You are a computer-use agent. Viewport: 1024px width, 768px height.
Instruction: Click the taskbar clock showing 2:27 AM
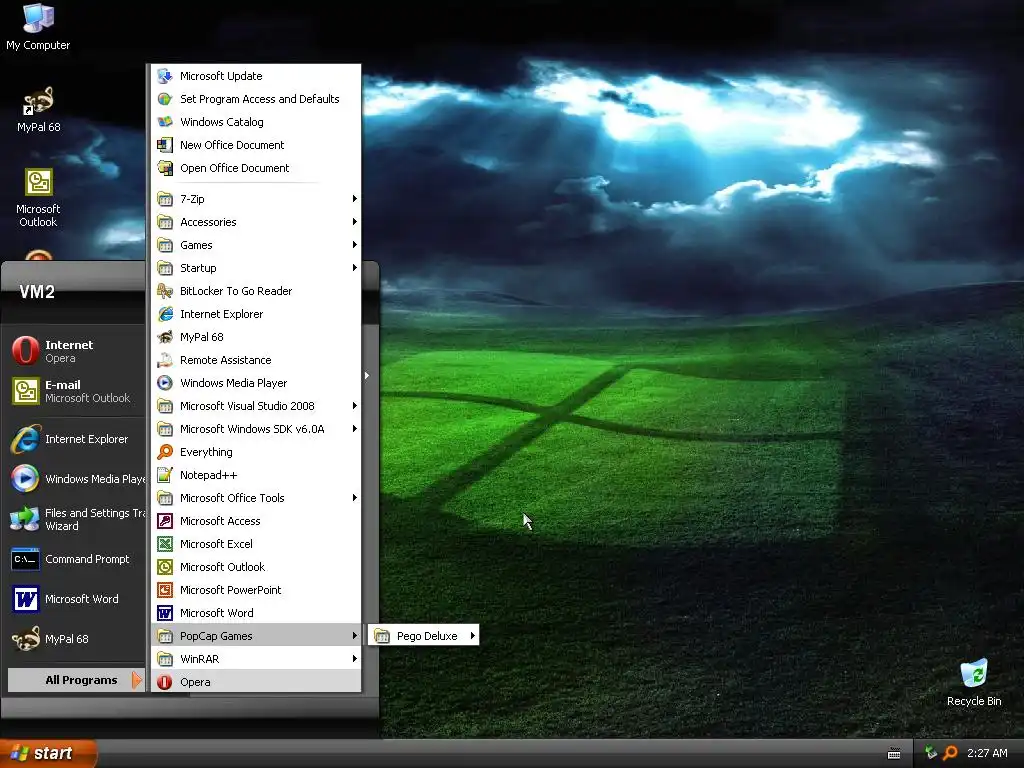(x=987, y=753)
